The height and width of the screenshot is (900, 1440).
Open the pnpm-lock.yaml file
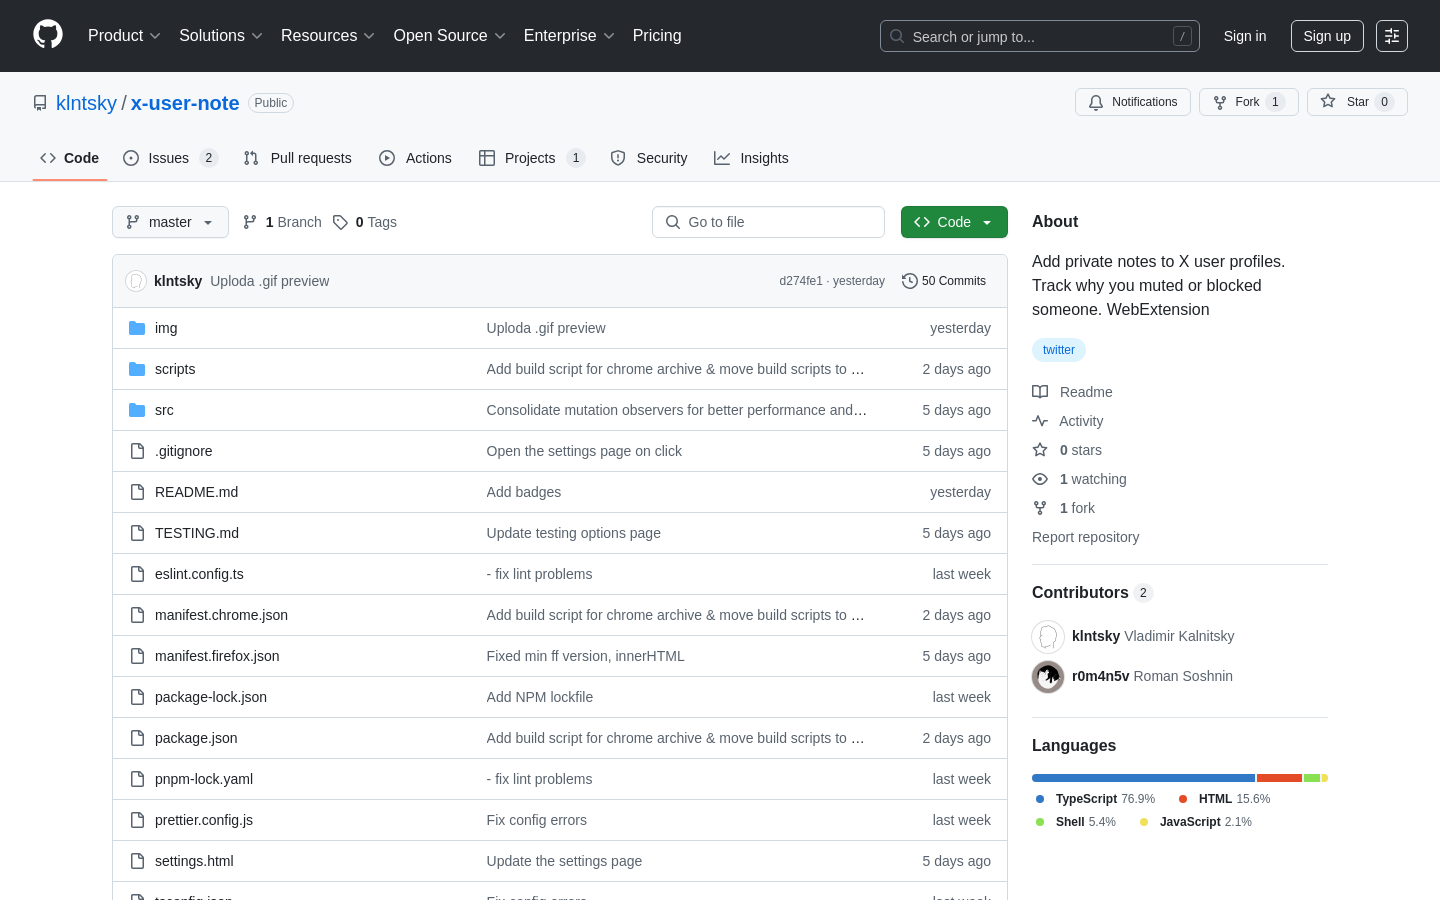click(x=204, y=779)
